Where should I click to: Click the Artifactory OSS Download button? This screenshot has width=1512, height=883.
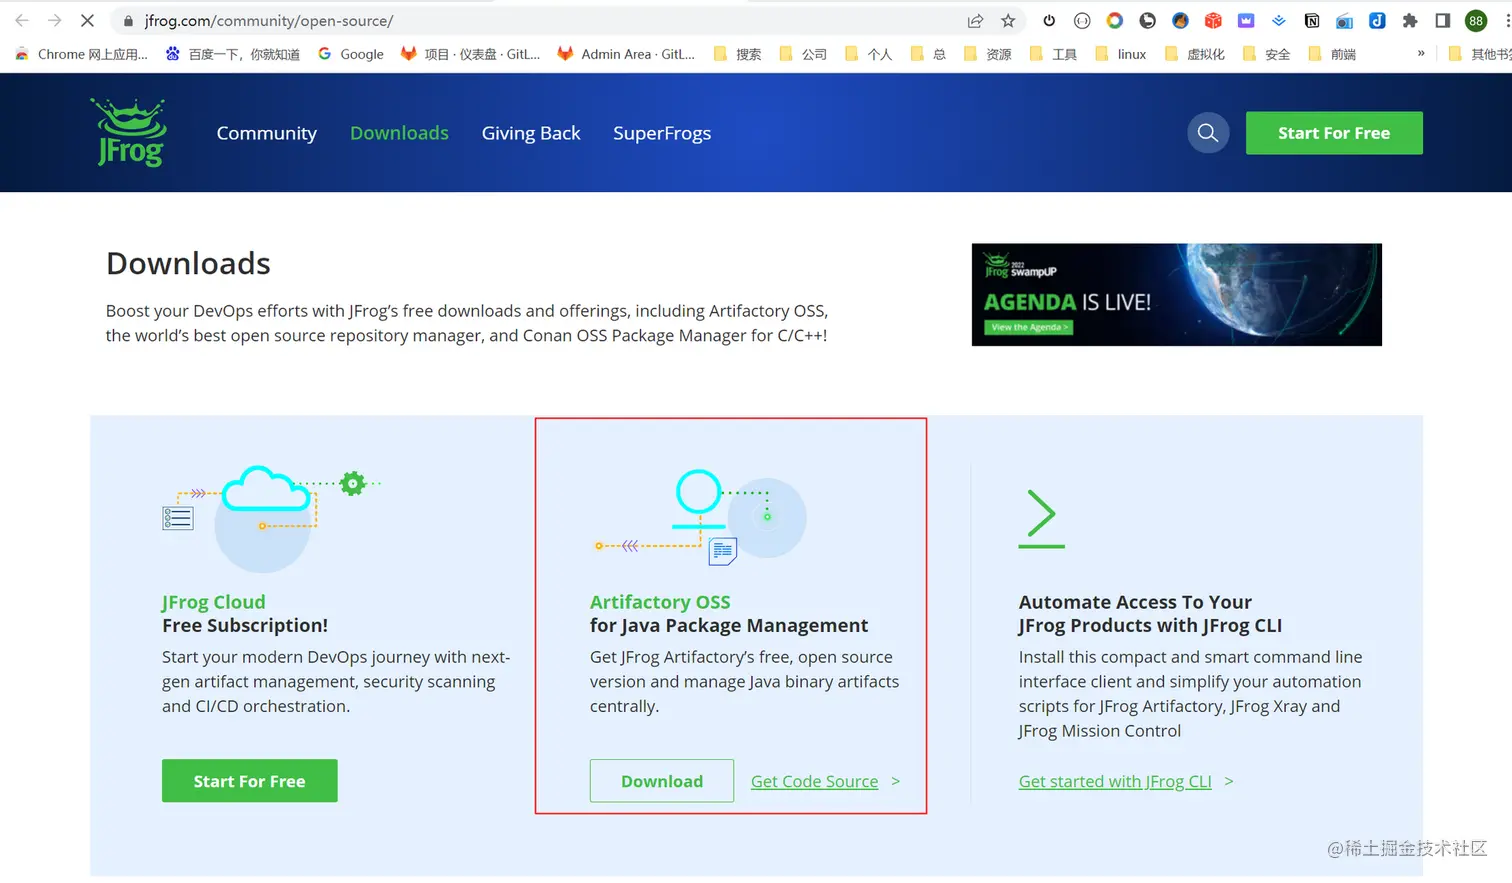(662, 781)
